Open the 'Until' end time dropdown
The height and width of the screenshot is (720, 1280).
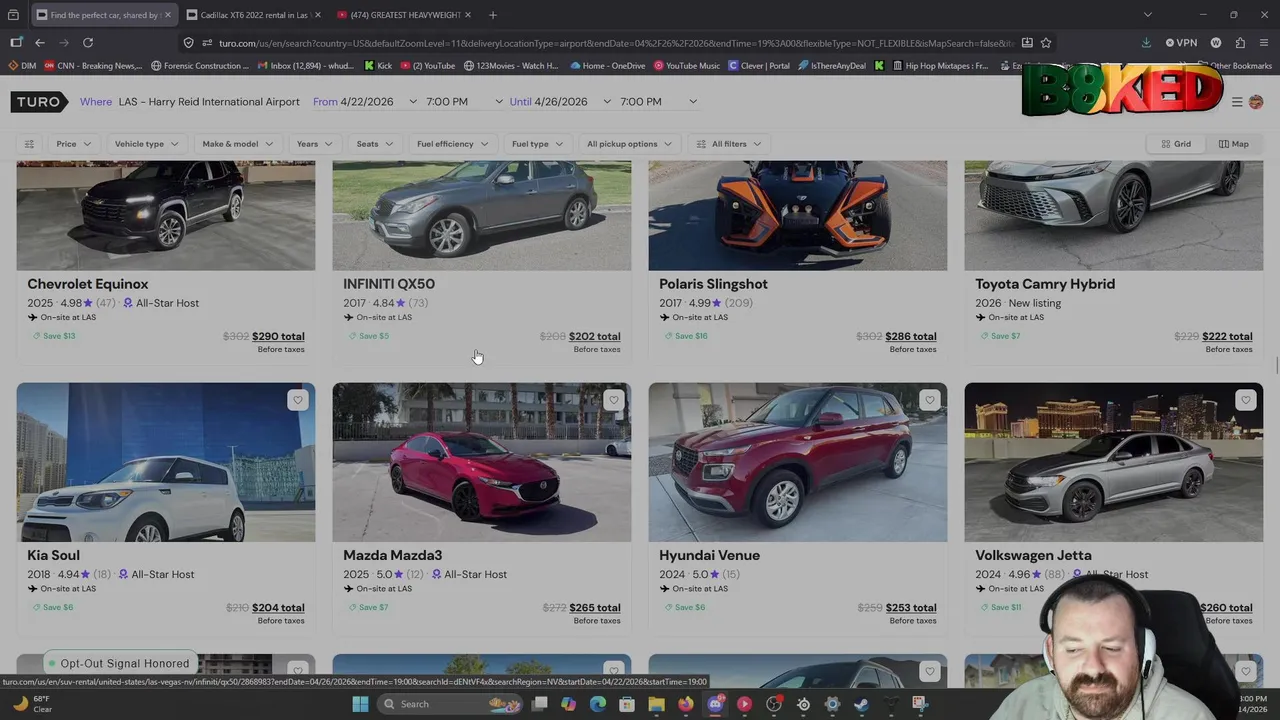tap(658, 102)
